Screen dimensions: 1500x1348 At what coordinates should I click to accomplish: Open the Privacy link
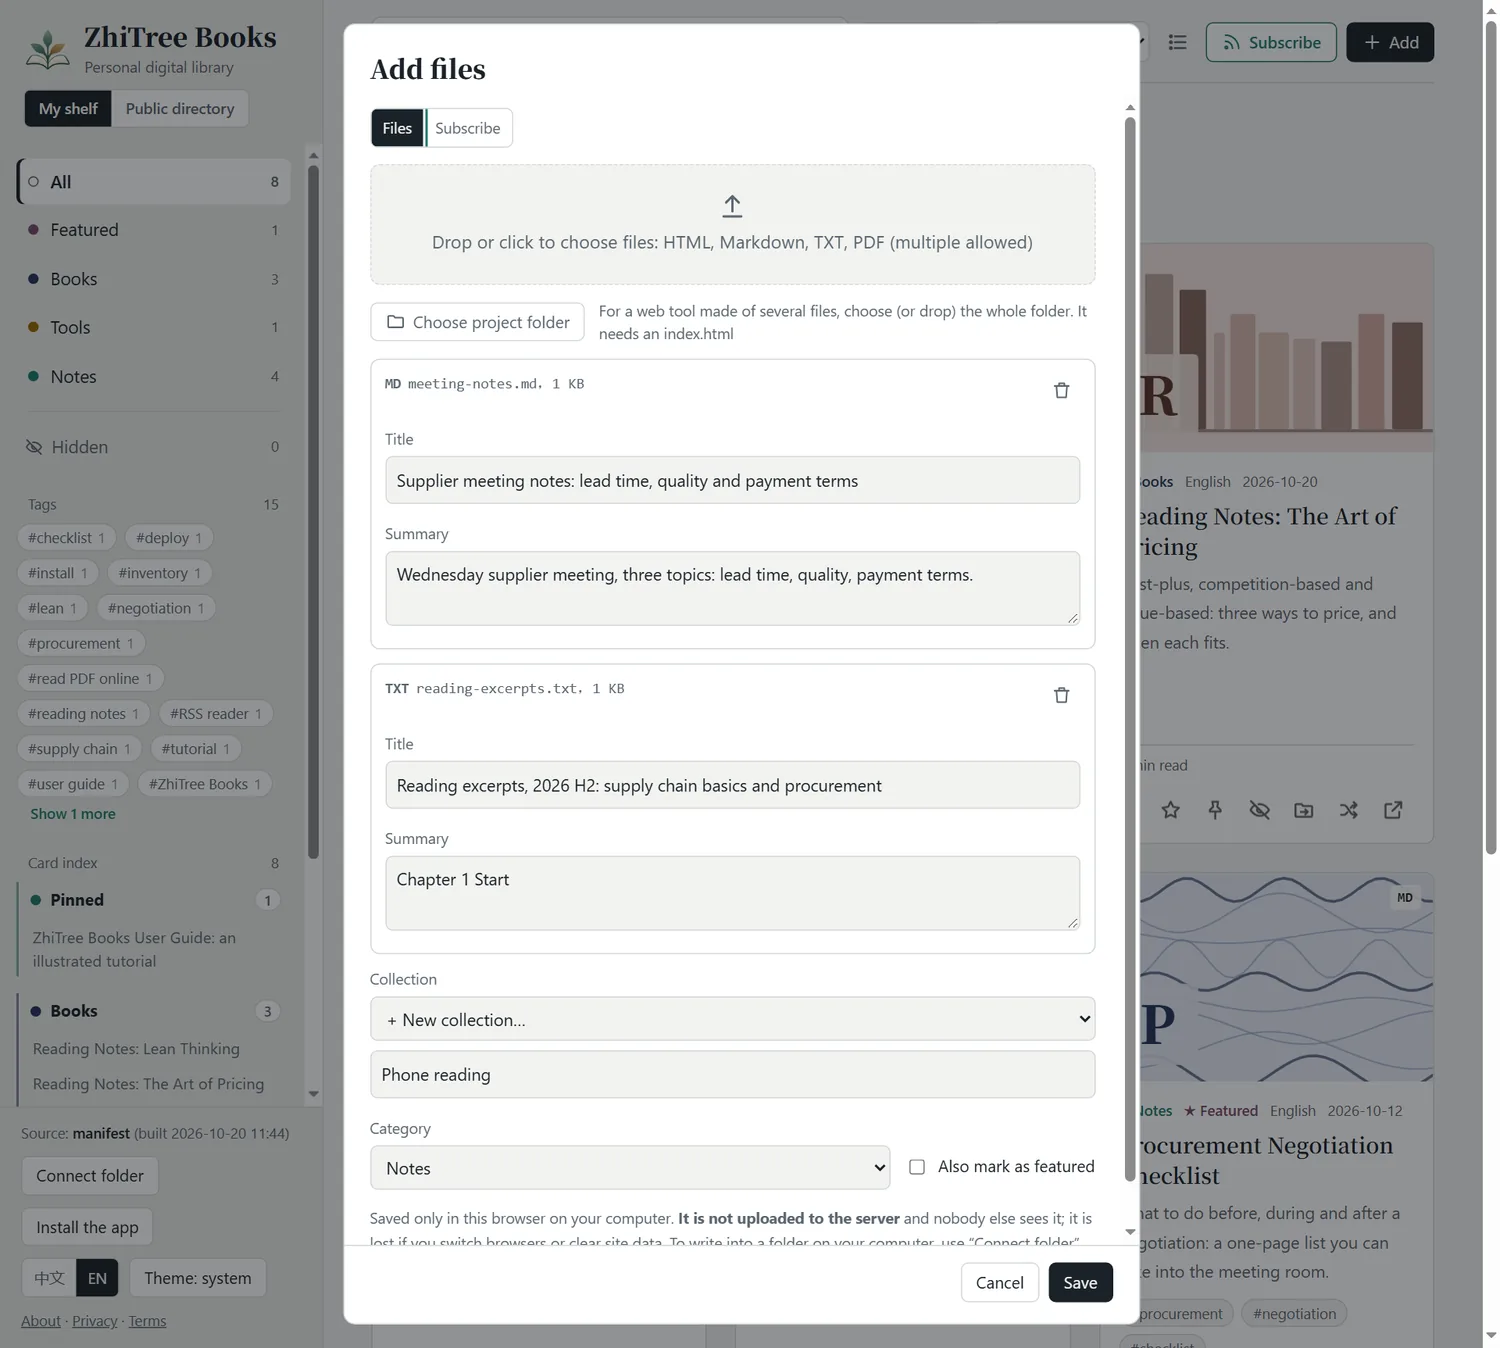point(95,1321)
